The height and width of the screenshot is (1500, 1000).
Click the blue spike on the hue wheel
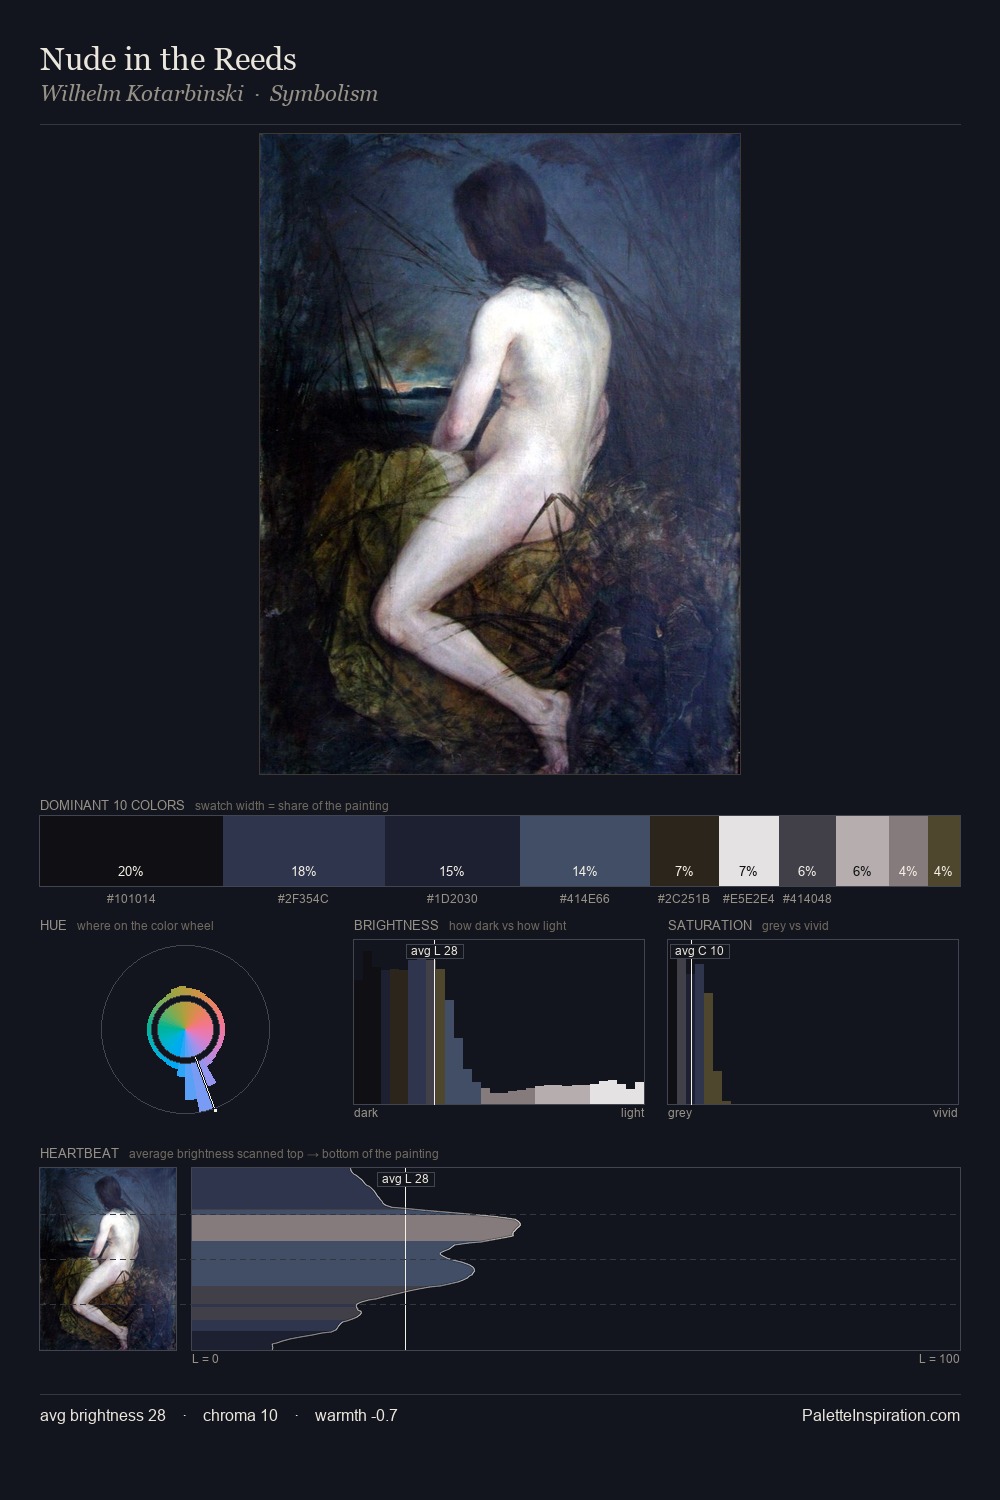199,1088
